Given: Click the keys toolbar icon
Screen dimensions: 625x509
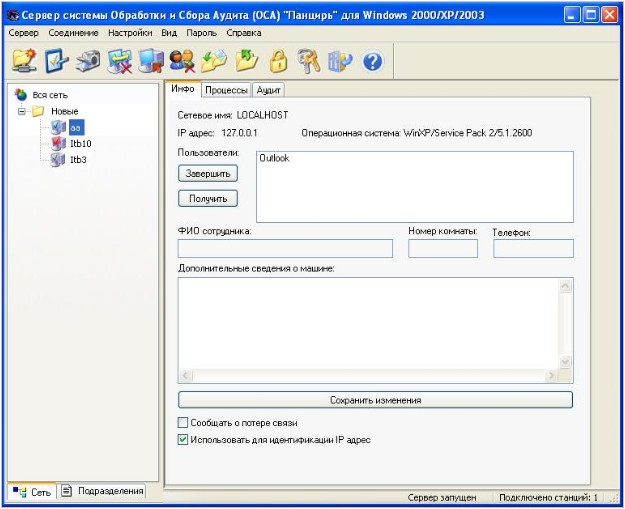Looking at the screenshot, I should 309,62.
